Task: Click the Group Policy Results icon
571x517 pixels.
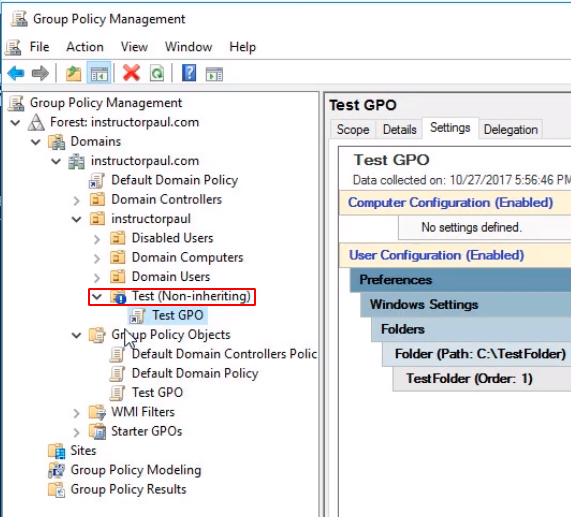Action: (56, 489)
